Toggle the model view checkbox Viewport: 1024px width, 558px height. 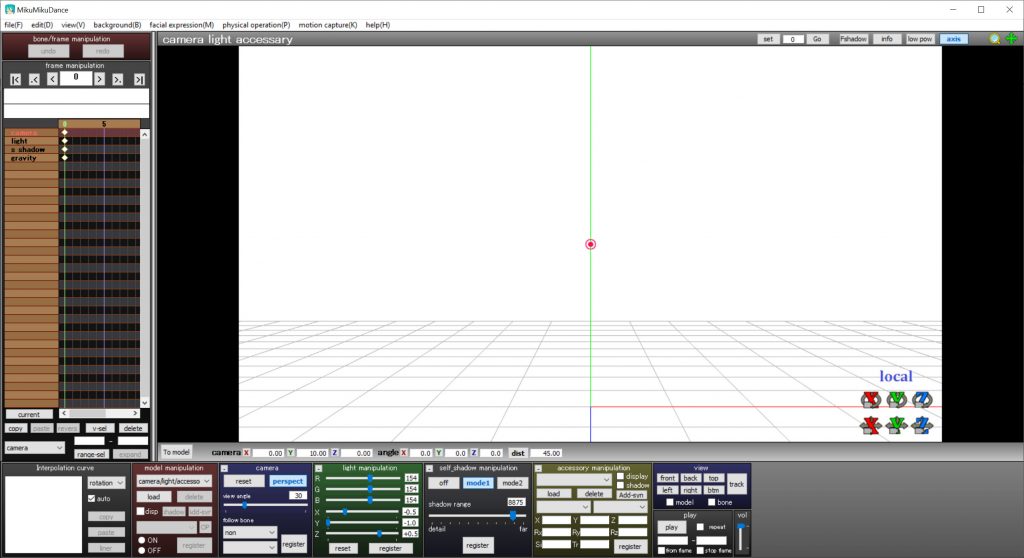[x=669, y=502]
